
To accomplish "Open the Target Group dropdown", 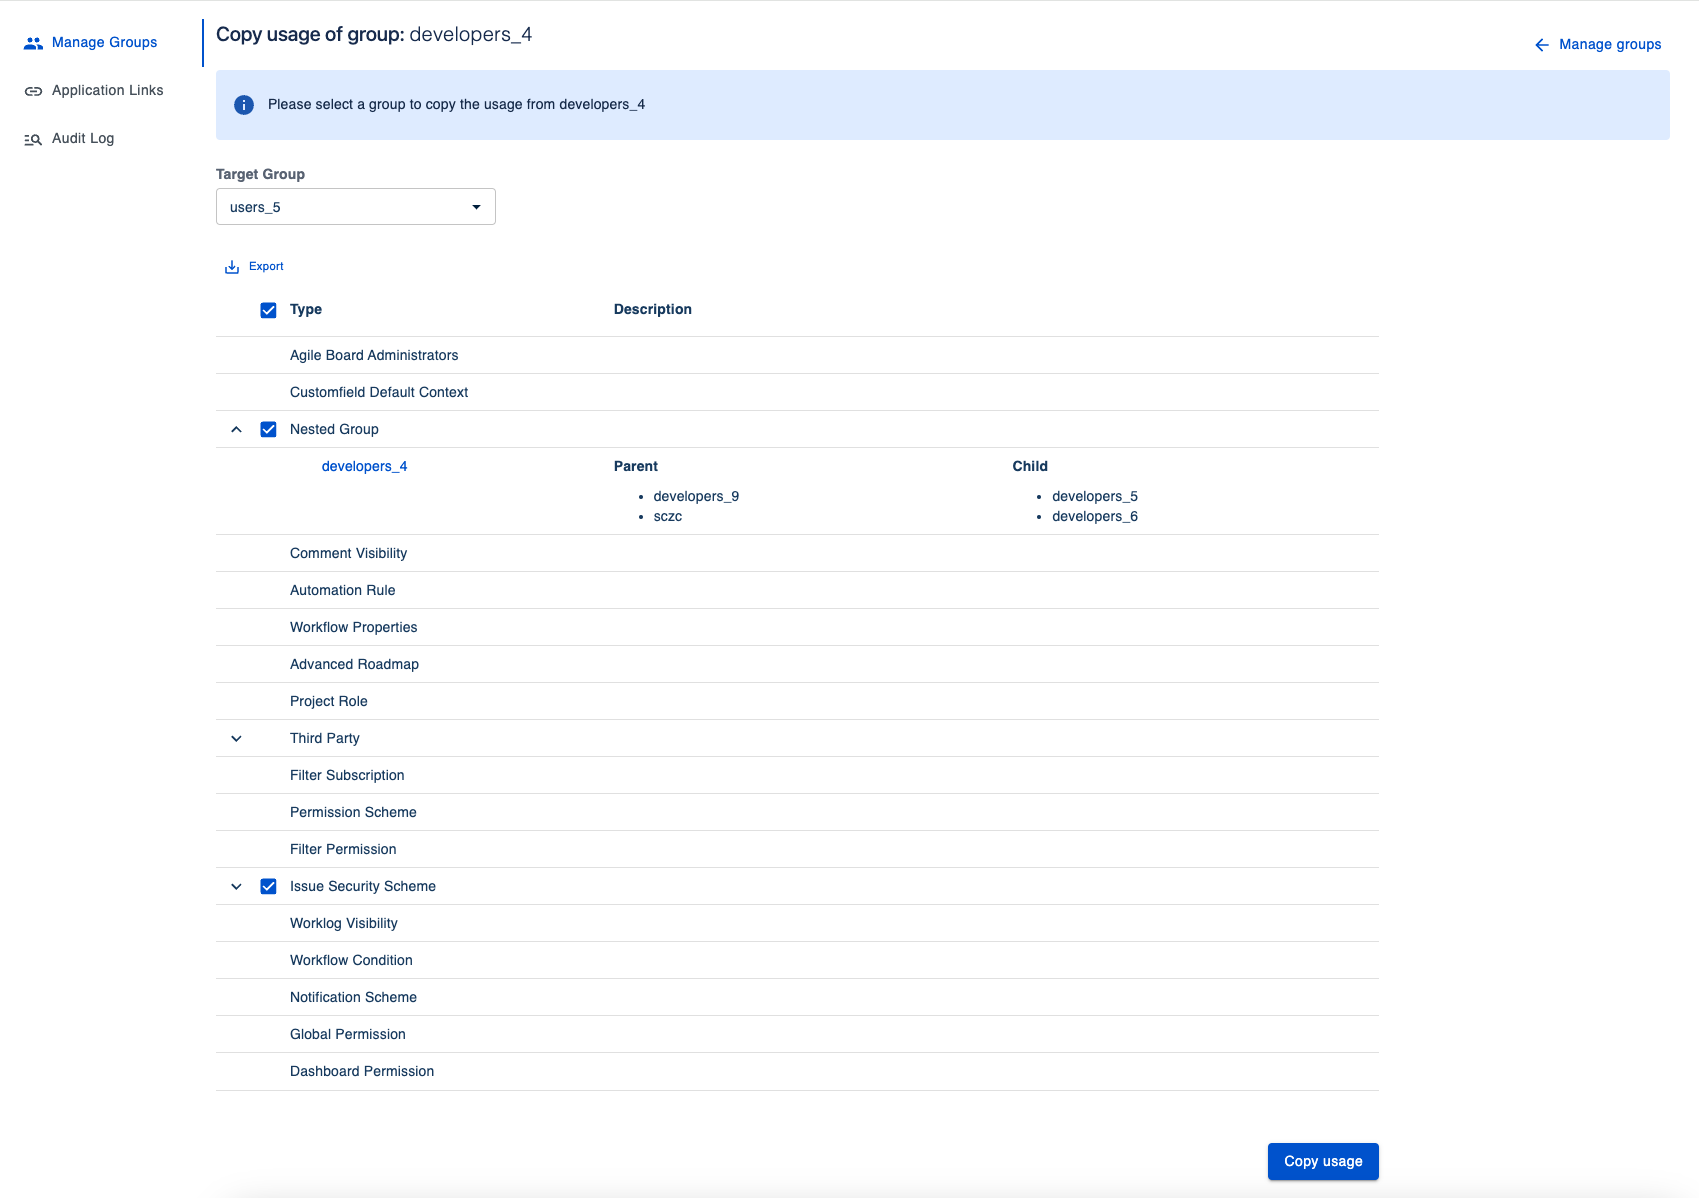I will [355, 207].
